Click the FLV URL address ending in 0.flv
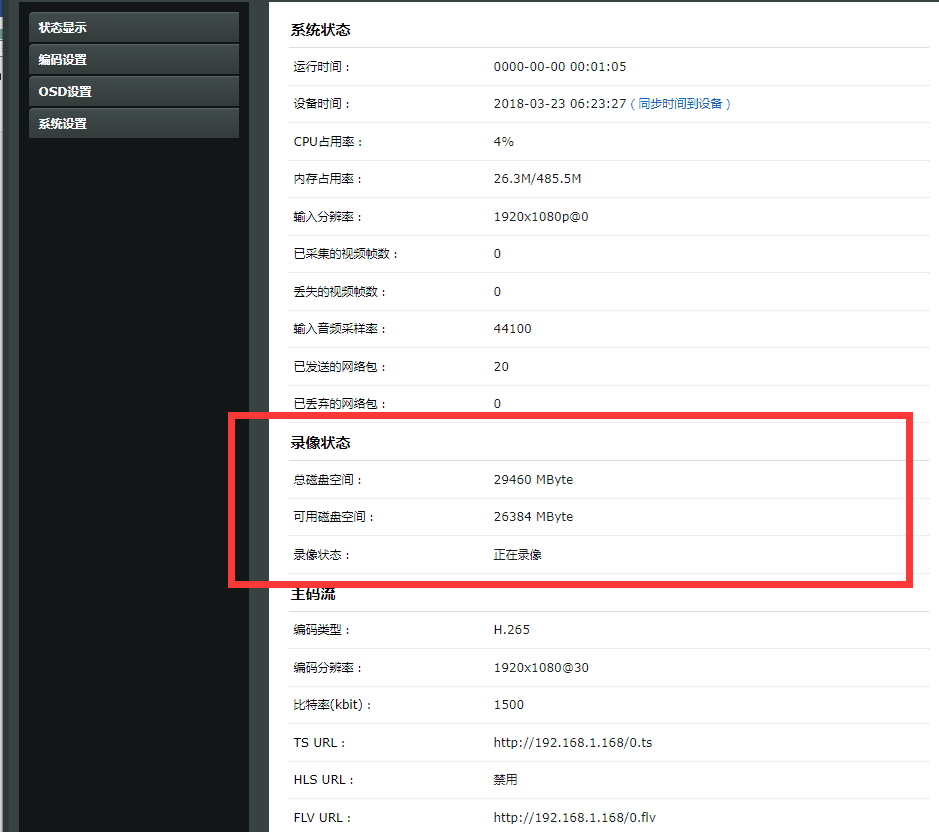The height and width of the screenshot is (832, 939). pyautogui.click(x=574, y=818)
